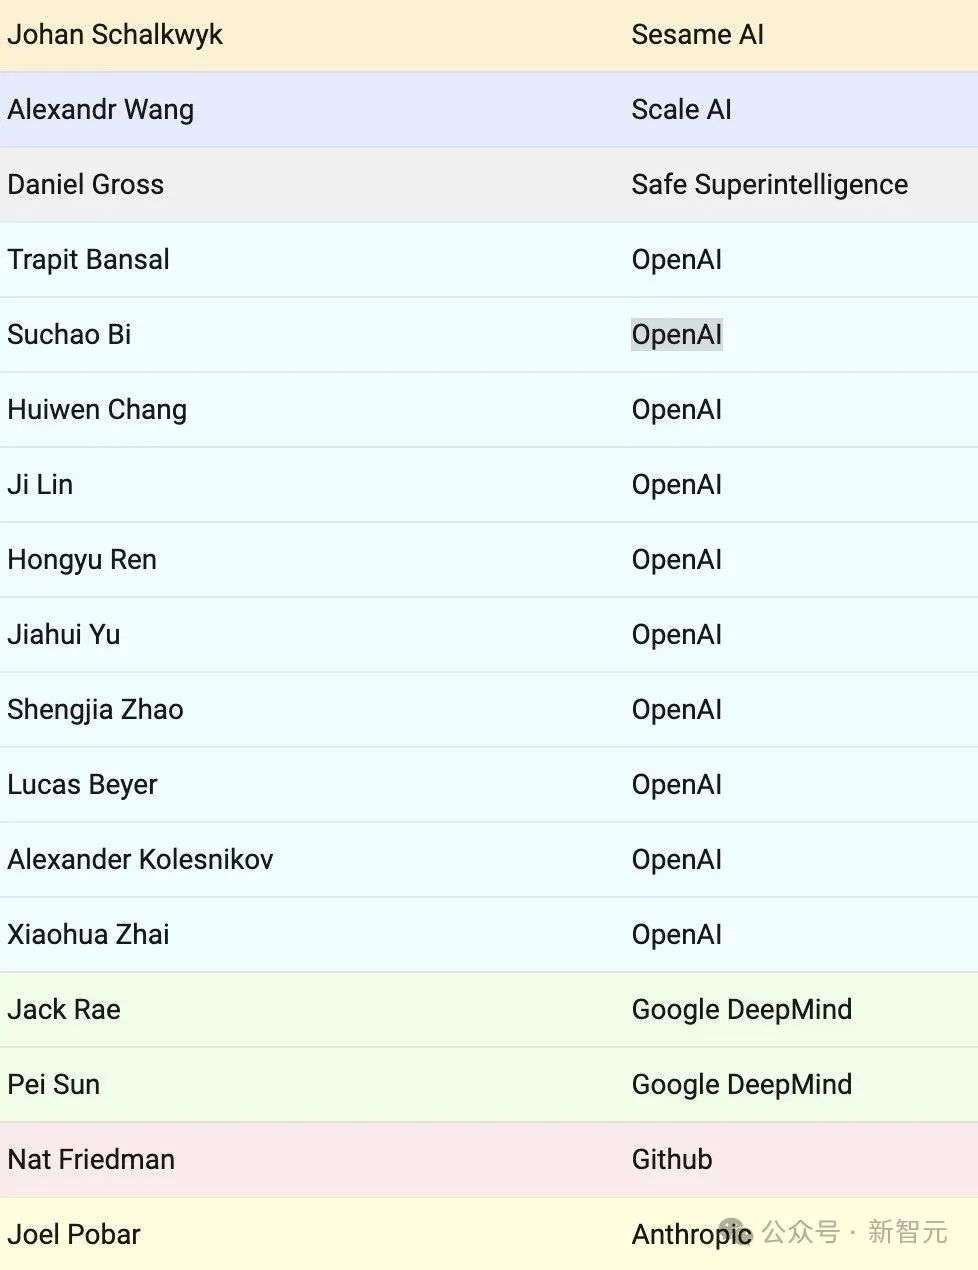Click Google DeepMind next to Jack Rae
978x1270 pixels.
pyautogui.click(x=742, y=1010)
